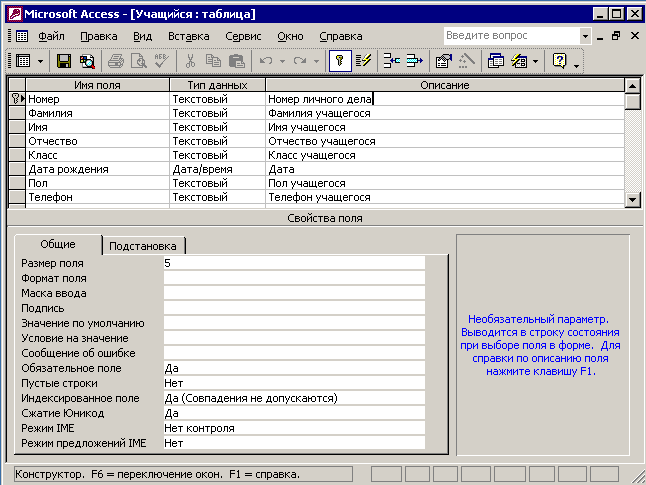The image size is (646, 485).
Task: Open the Файл menu
Action: tap(51, 36)
